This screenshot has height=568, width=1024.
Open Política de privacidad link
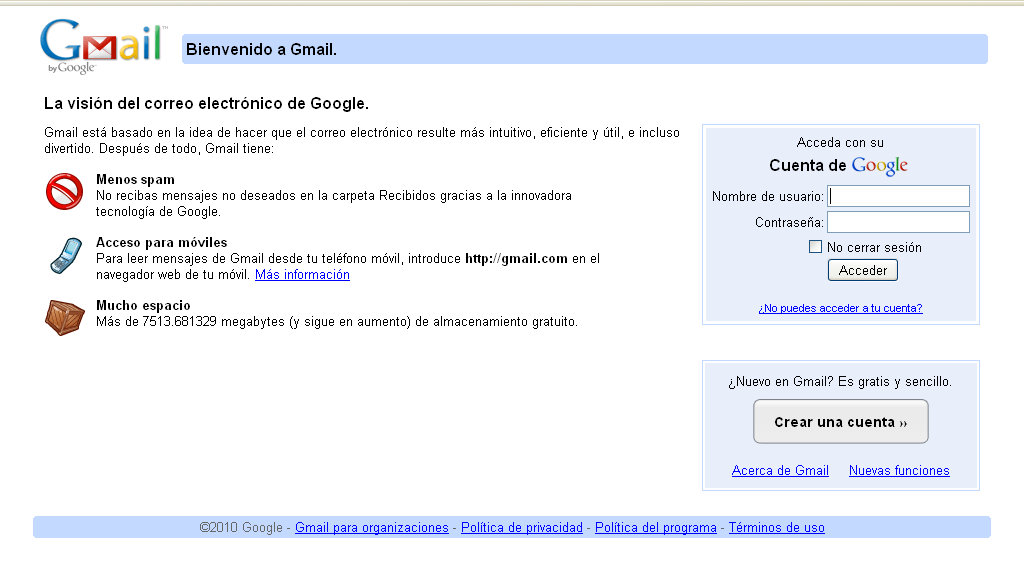click(x=522, y=528)
